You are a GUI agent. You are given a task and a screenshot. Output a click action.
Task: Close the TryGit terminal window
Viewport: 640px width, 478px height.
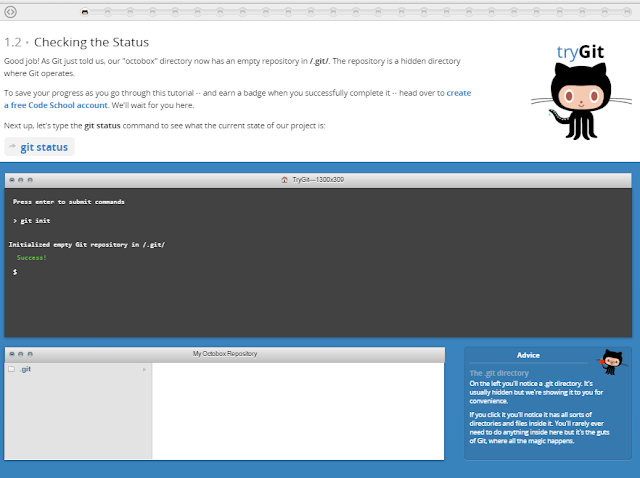point(12,180)
